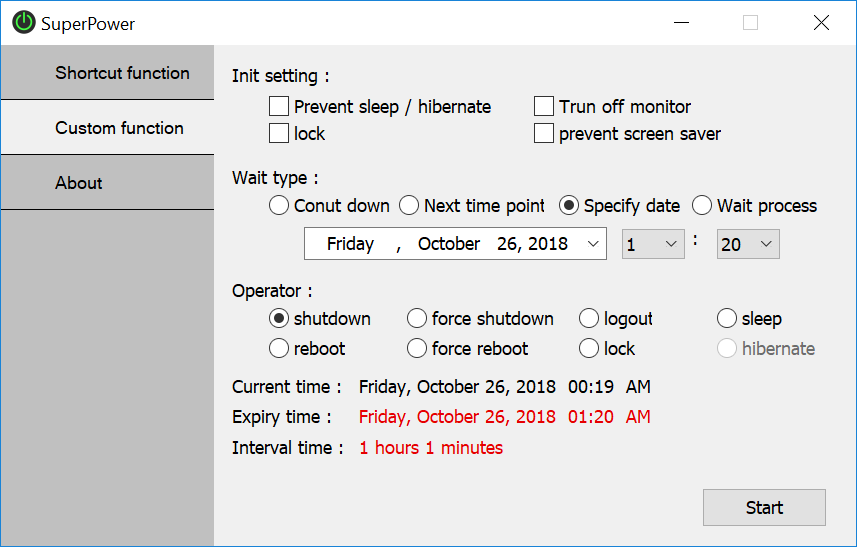Close the SuperPower window

821,23
